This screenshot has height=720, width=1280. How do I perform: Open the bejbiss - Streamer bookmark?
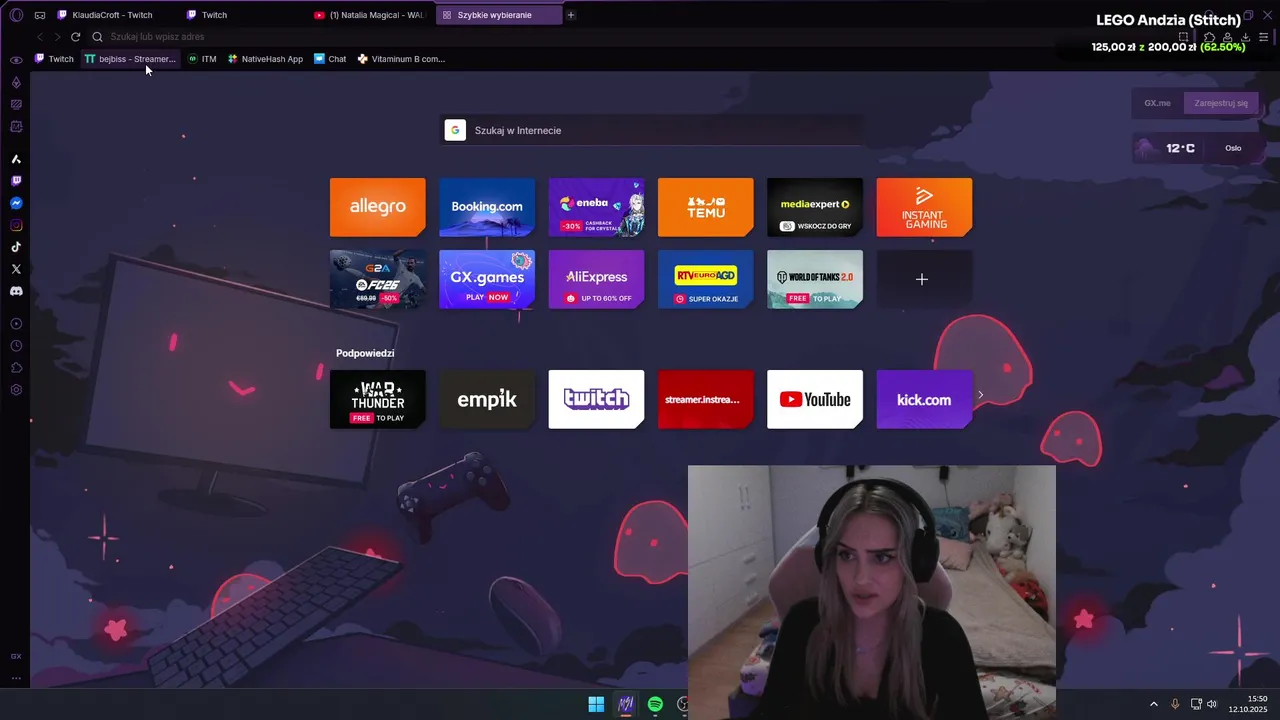(x=130, y=59)
